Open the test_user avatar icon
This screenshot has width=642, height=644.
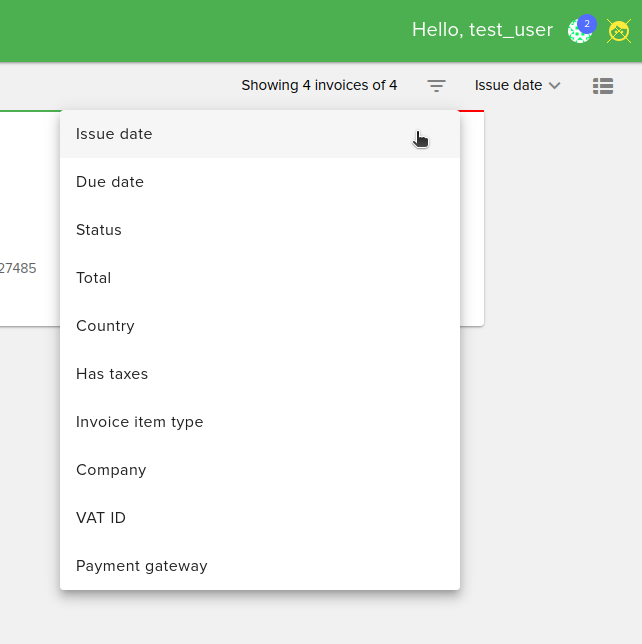[578, 32]
